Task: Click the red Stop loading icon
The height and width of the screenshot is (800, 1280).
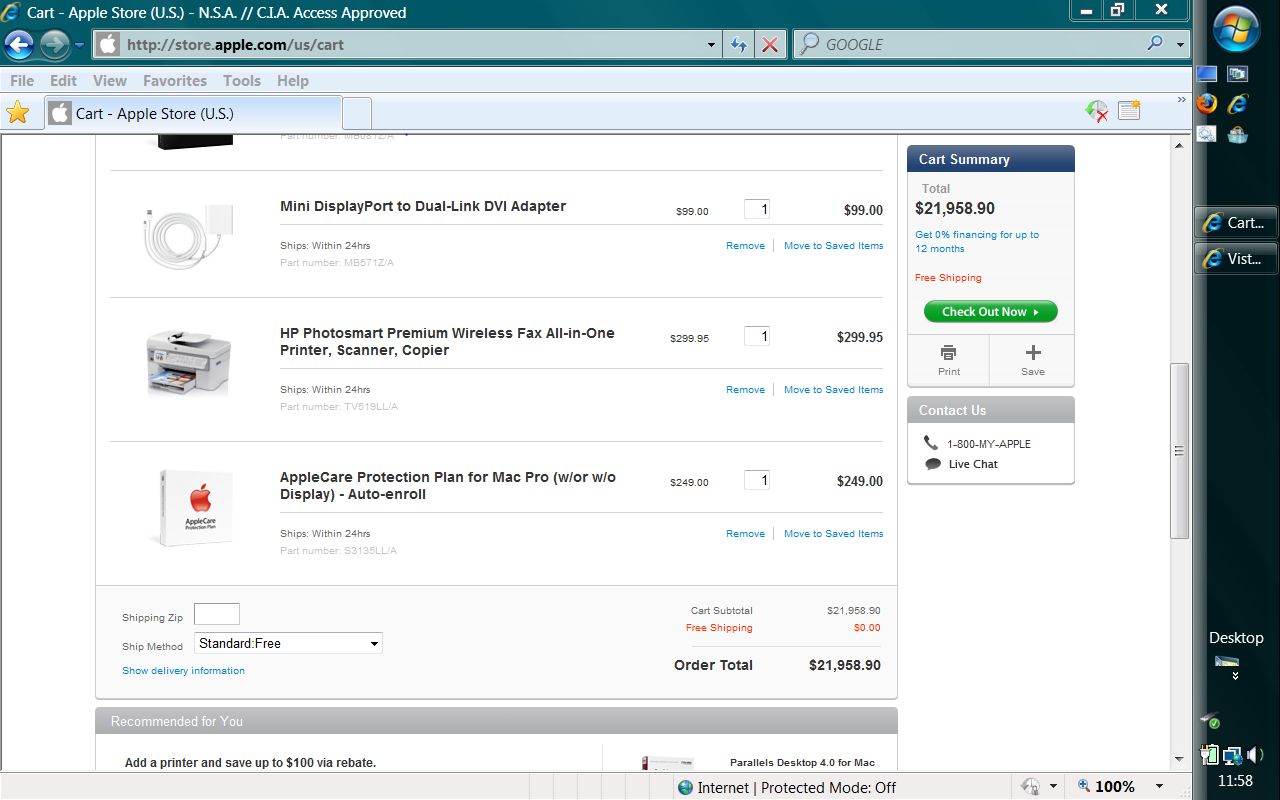Action: [x=770, y=44]
